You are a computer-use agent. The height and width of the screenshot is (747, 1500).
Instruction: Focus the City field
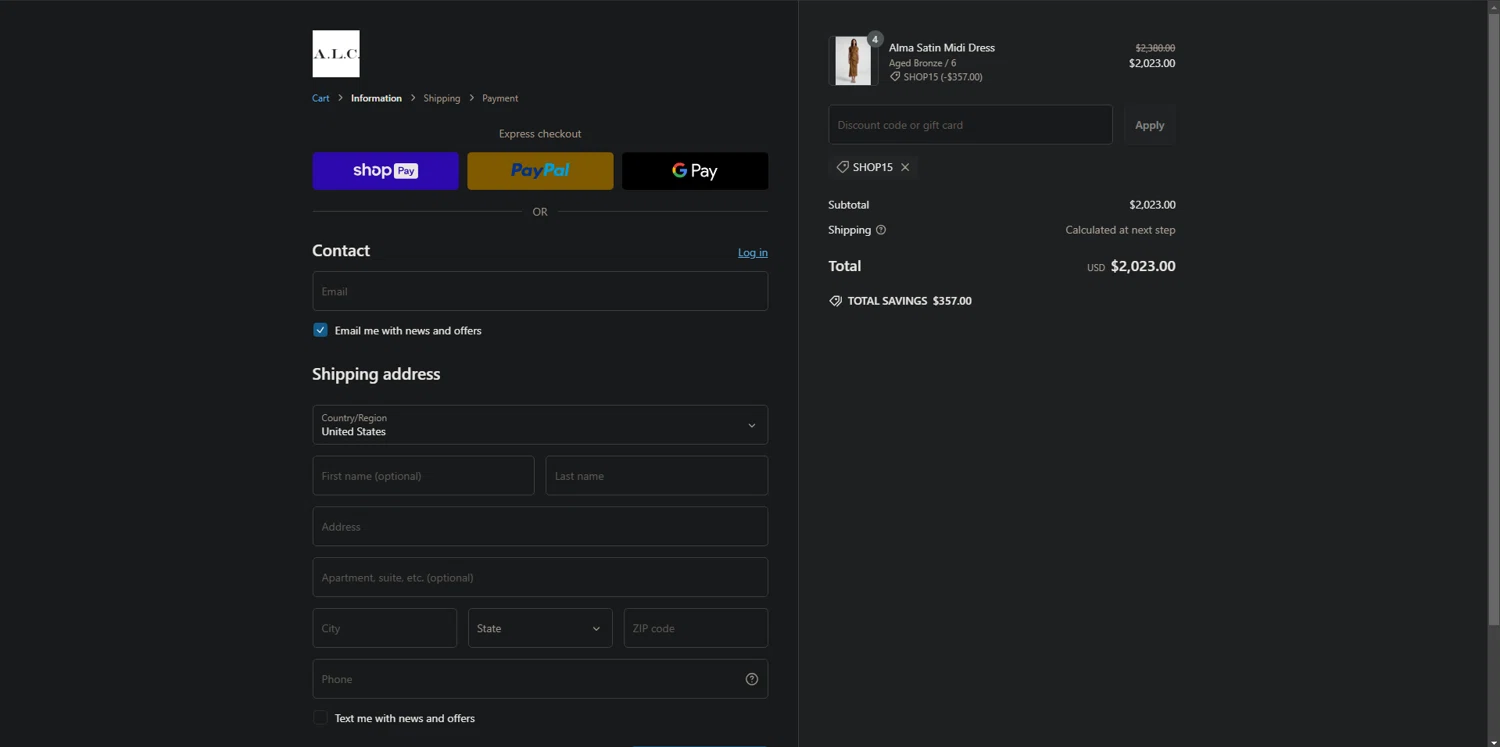click(385, 628)
